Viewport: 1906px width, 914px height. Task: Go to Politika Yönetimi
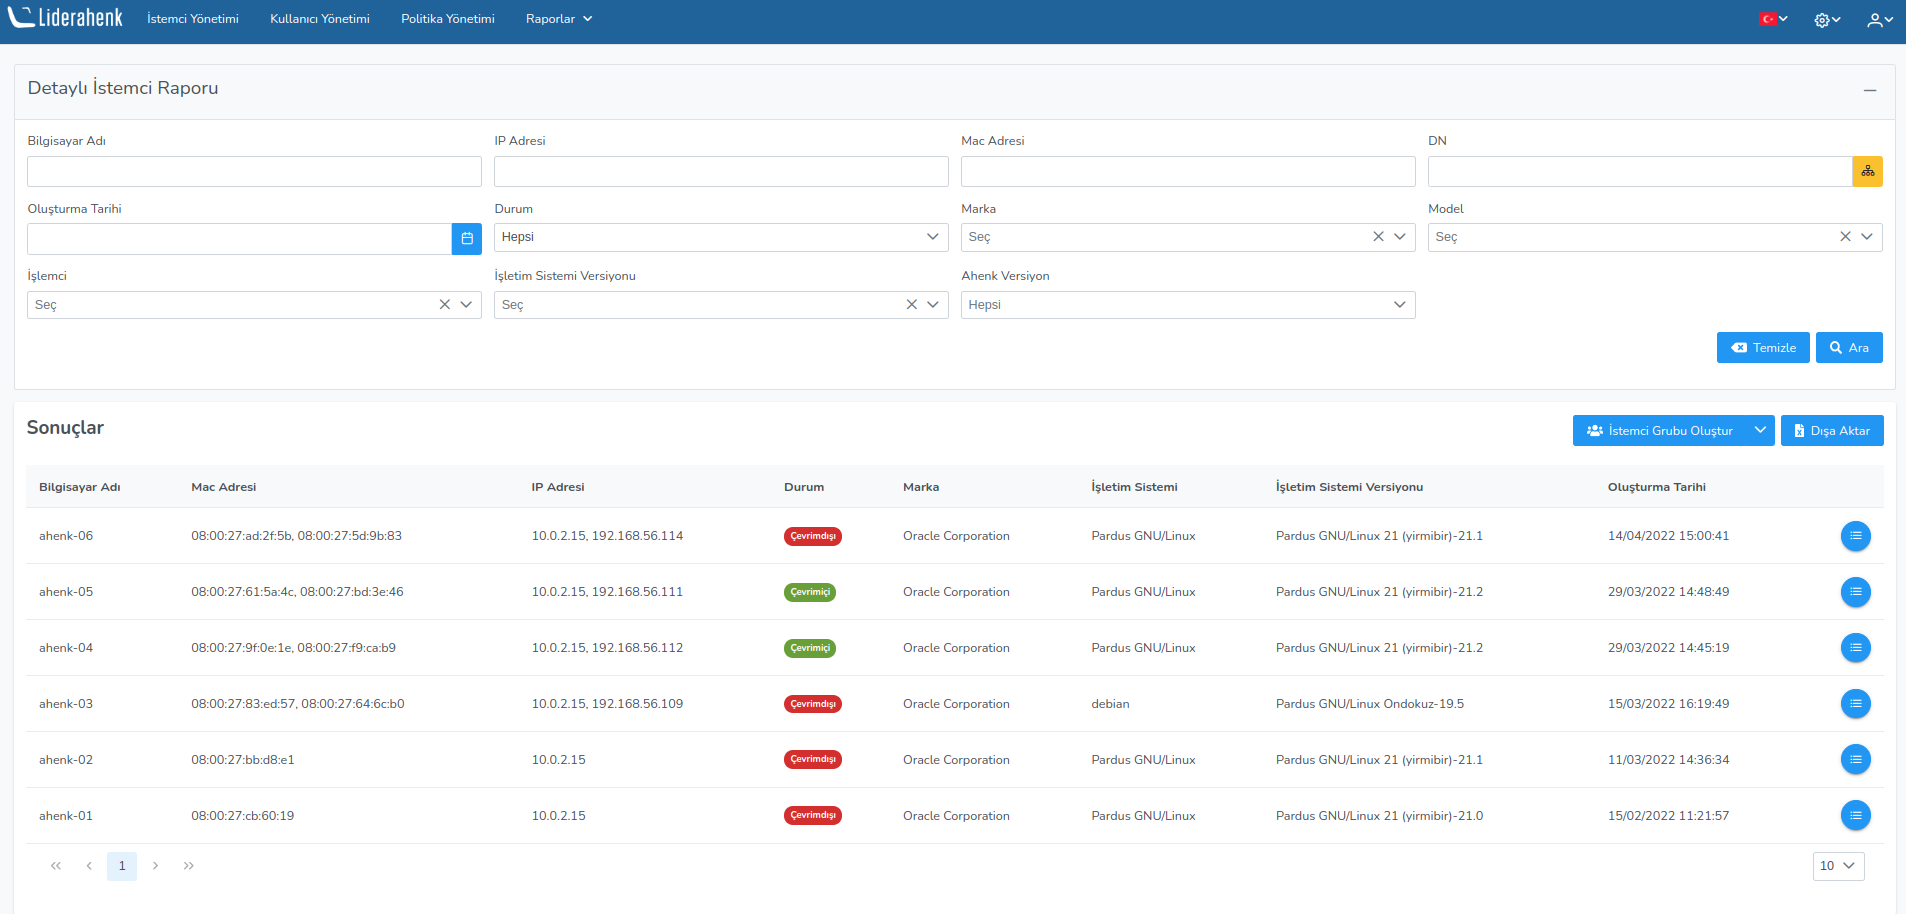pos(448,18)
